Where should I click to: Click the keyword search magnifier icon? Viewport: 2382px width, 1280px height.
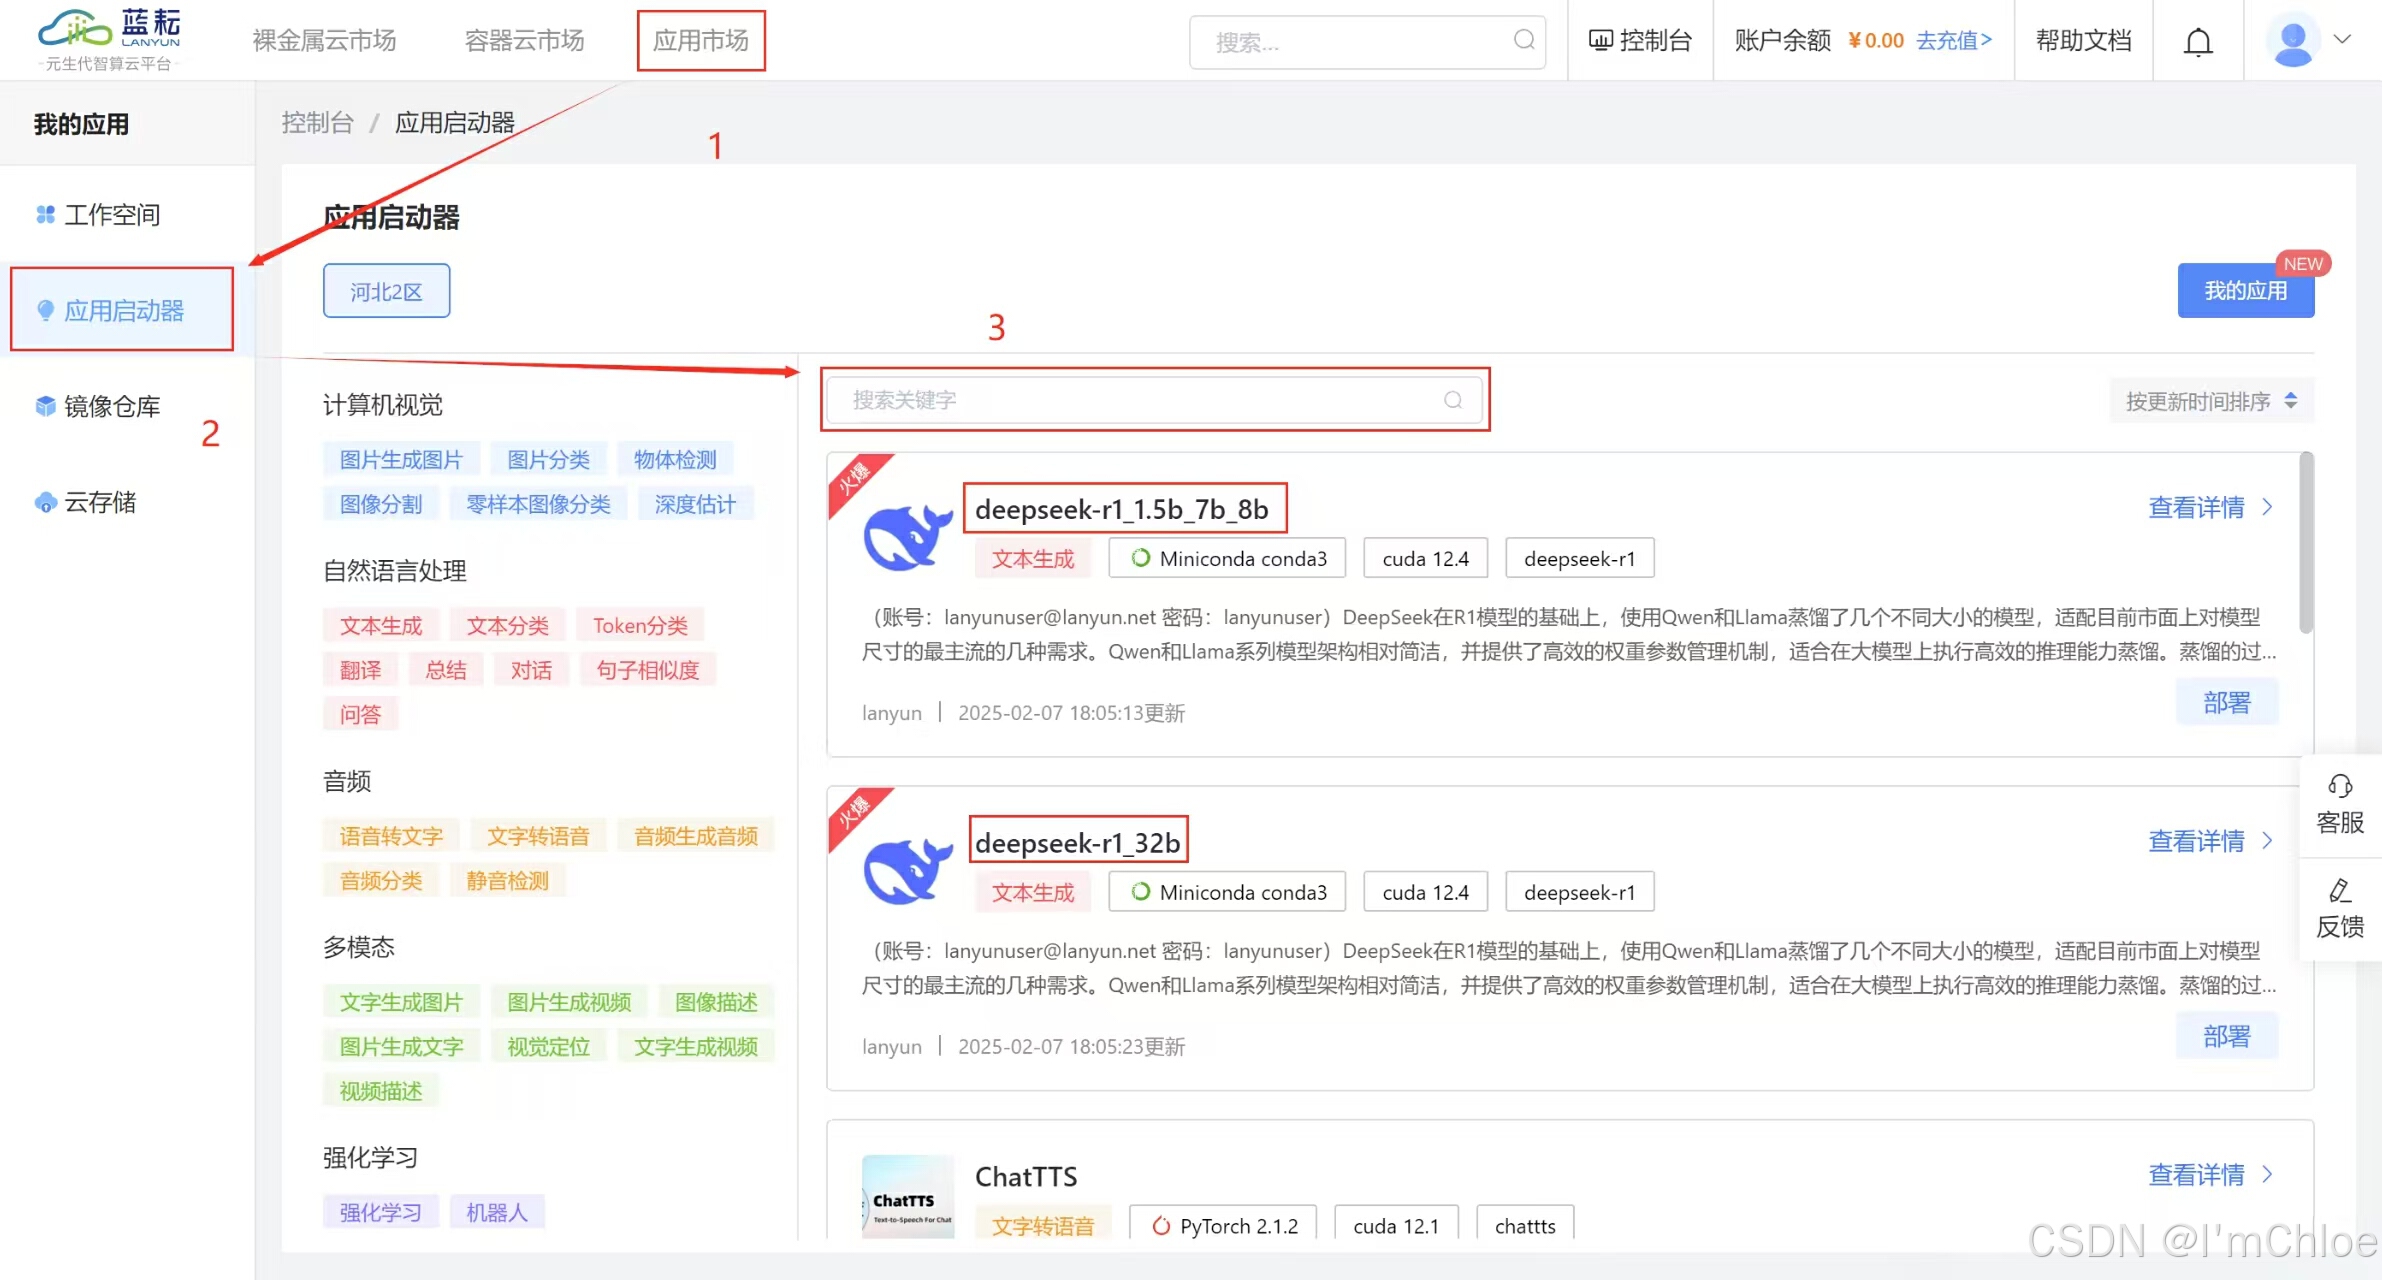tap(1452, 400)
